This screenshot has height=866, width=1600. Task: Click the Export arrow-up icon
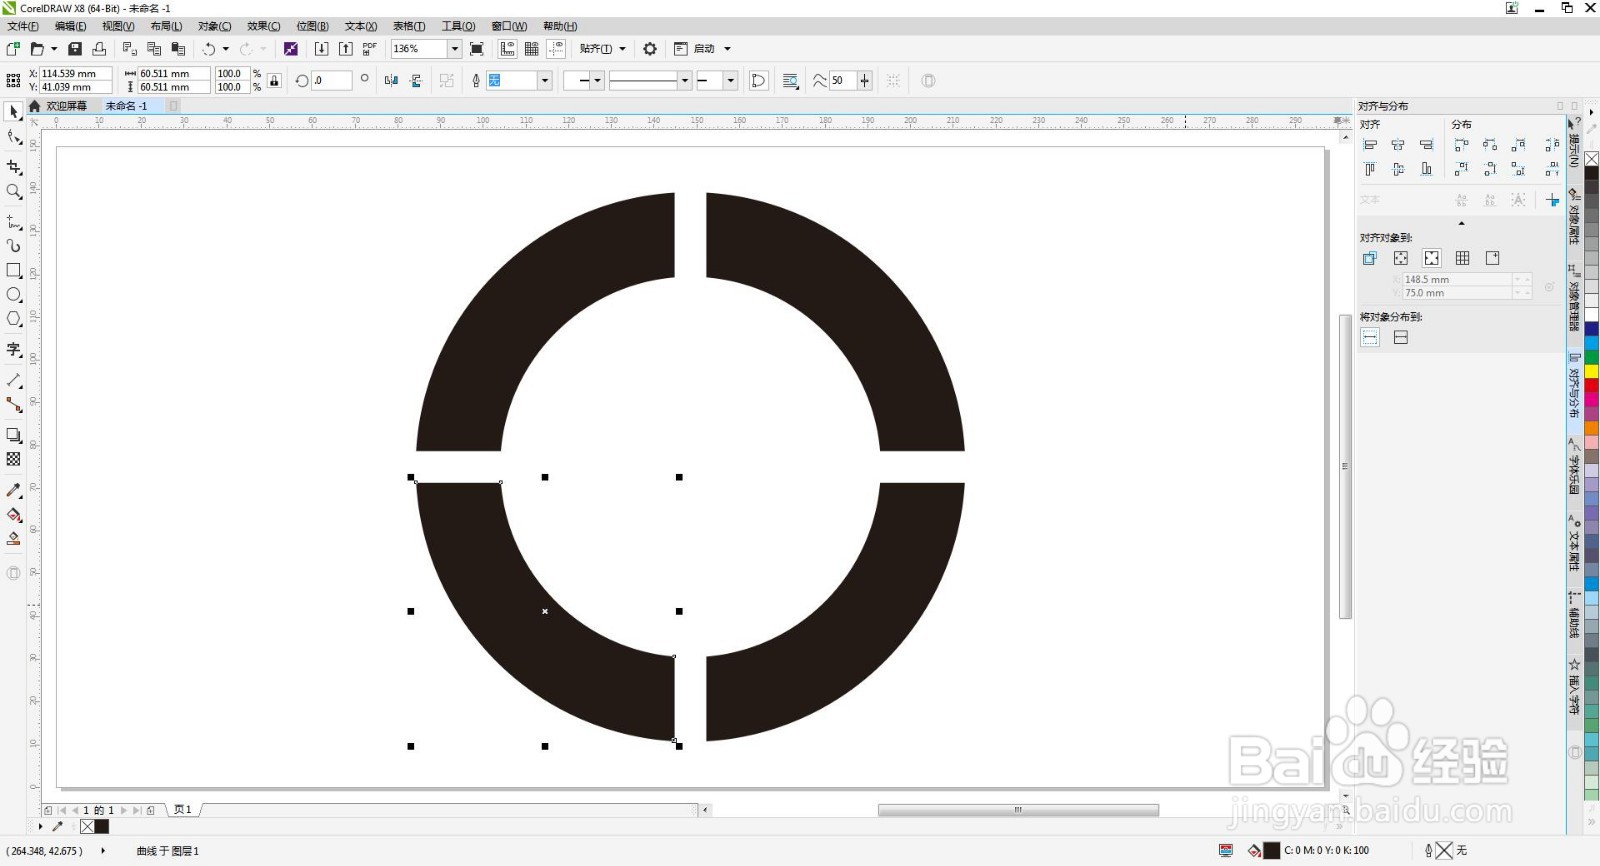click(x=346, y=49)
